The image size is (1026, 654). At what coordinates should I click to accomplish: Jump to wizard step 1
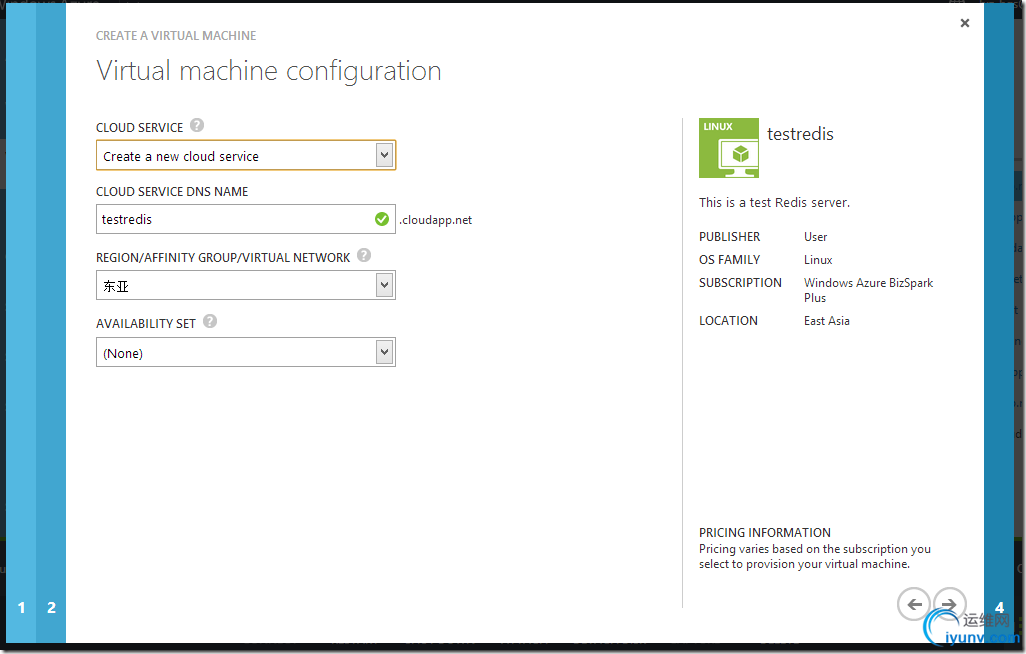(21, 607)
